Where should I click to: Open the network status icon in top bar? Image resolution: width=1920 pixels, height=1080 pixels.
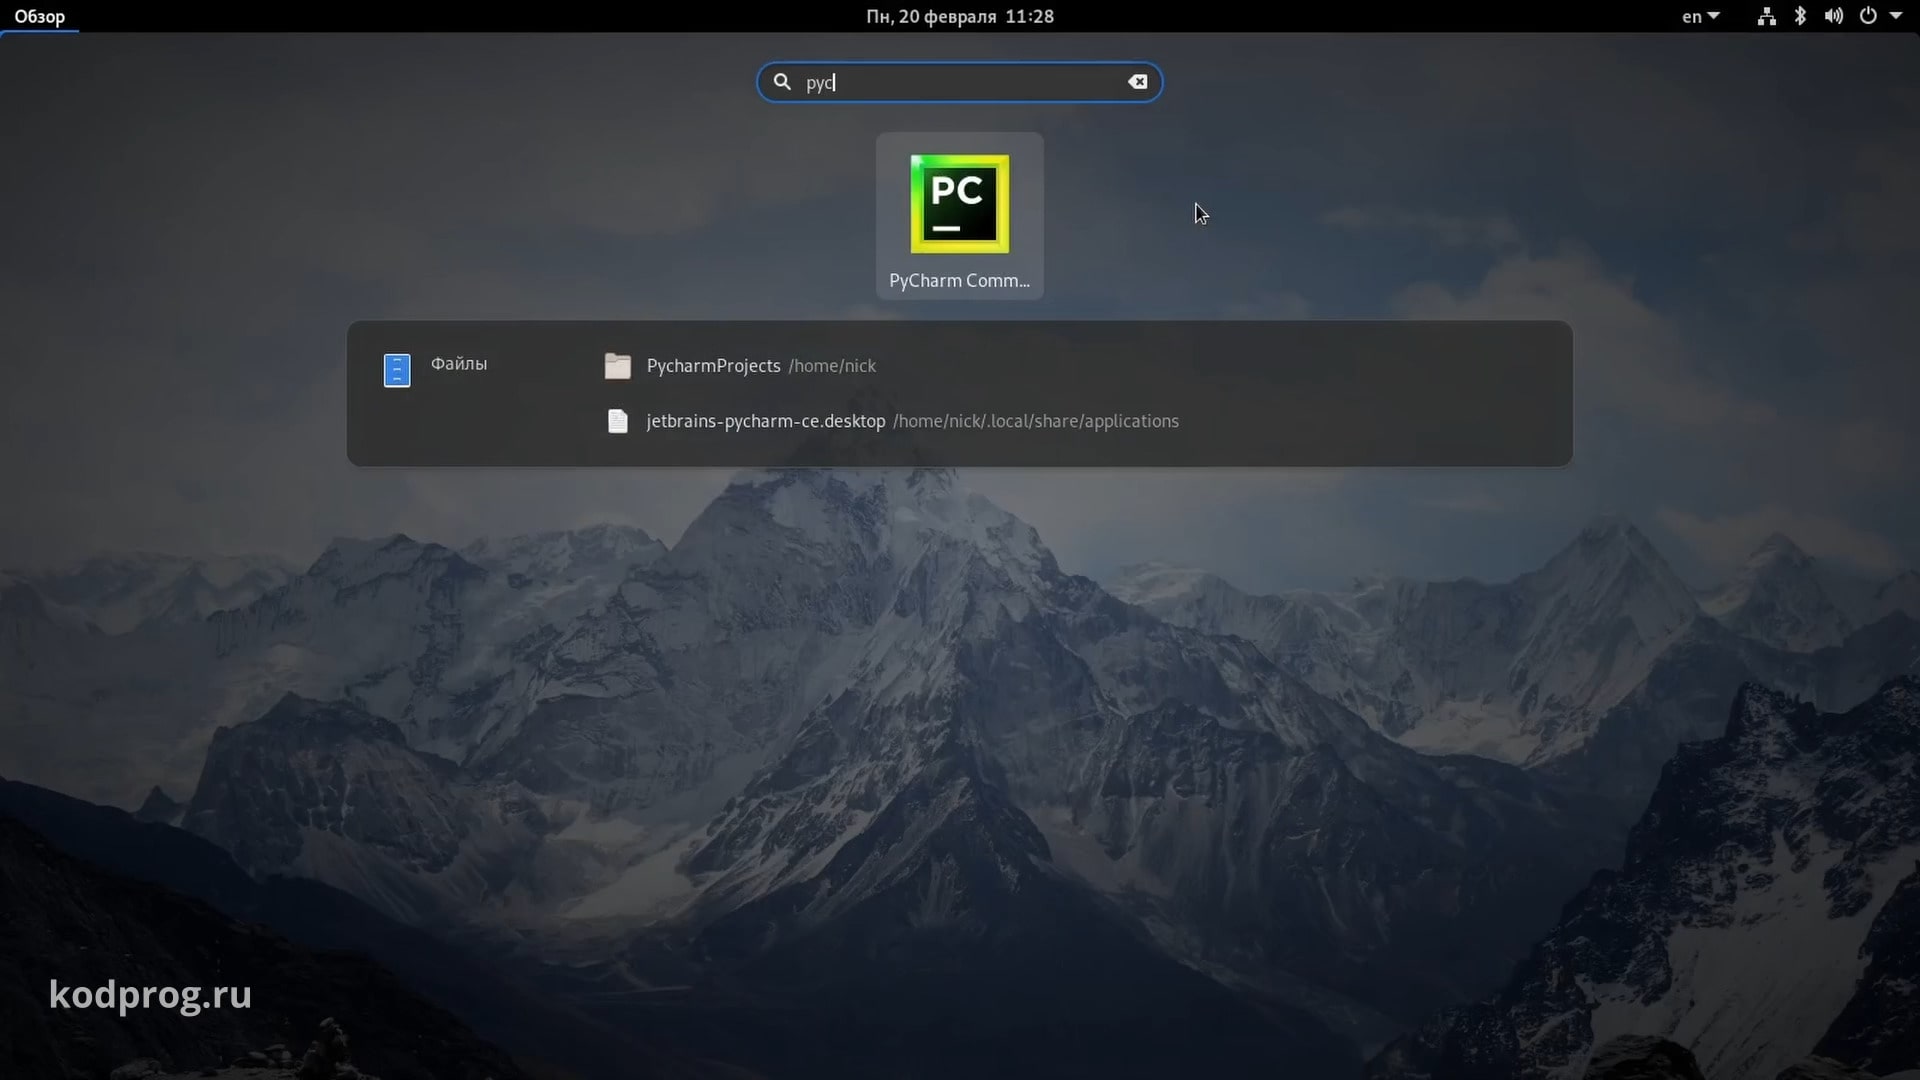pyautogui.click(x=1767, y=16)
